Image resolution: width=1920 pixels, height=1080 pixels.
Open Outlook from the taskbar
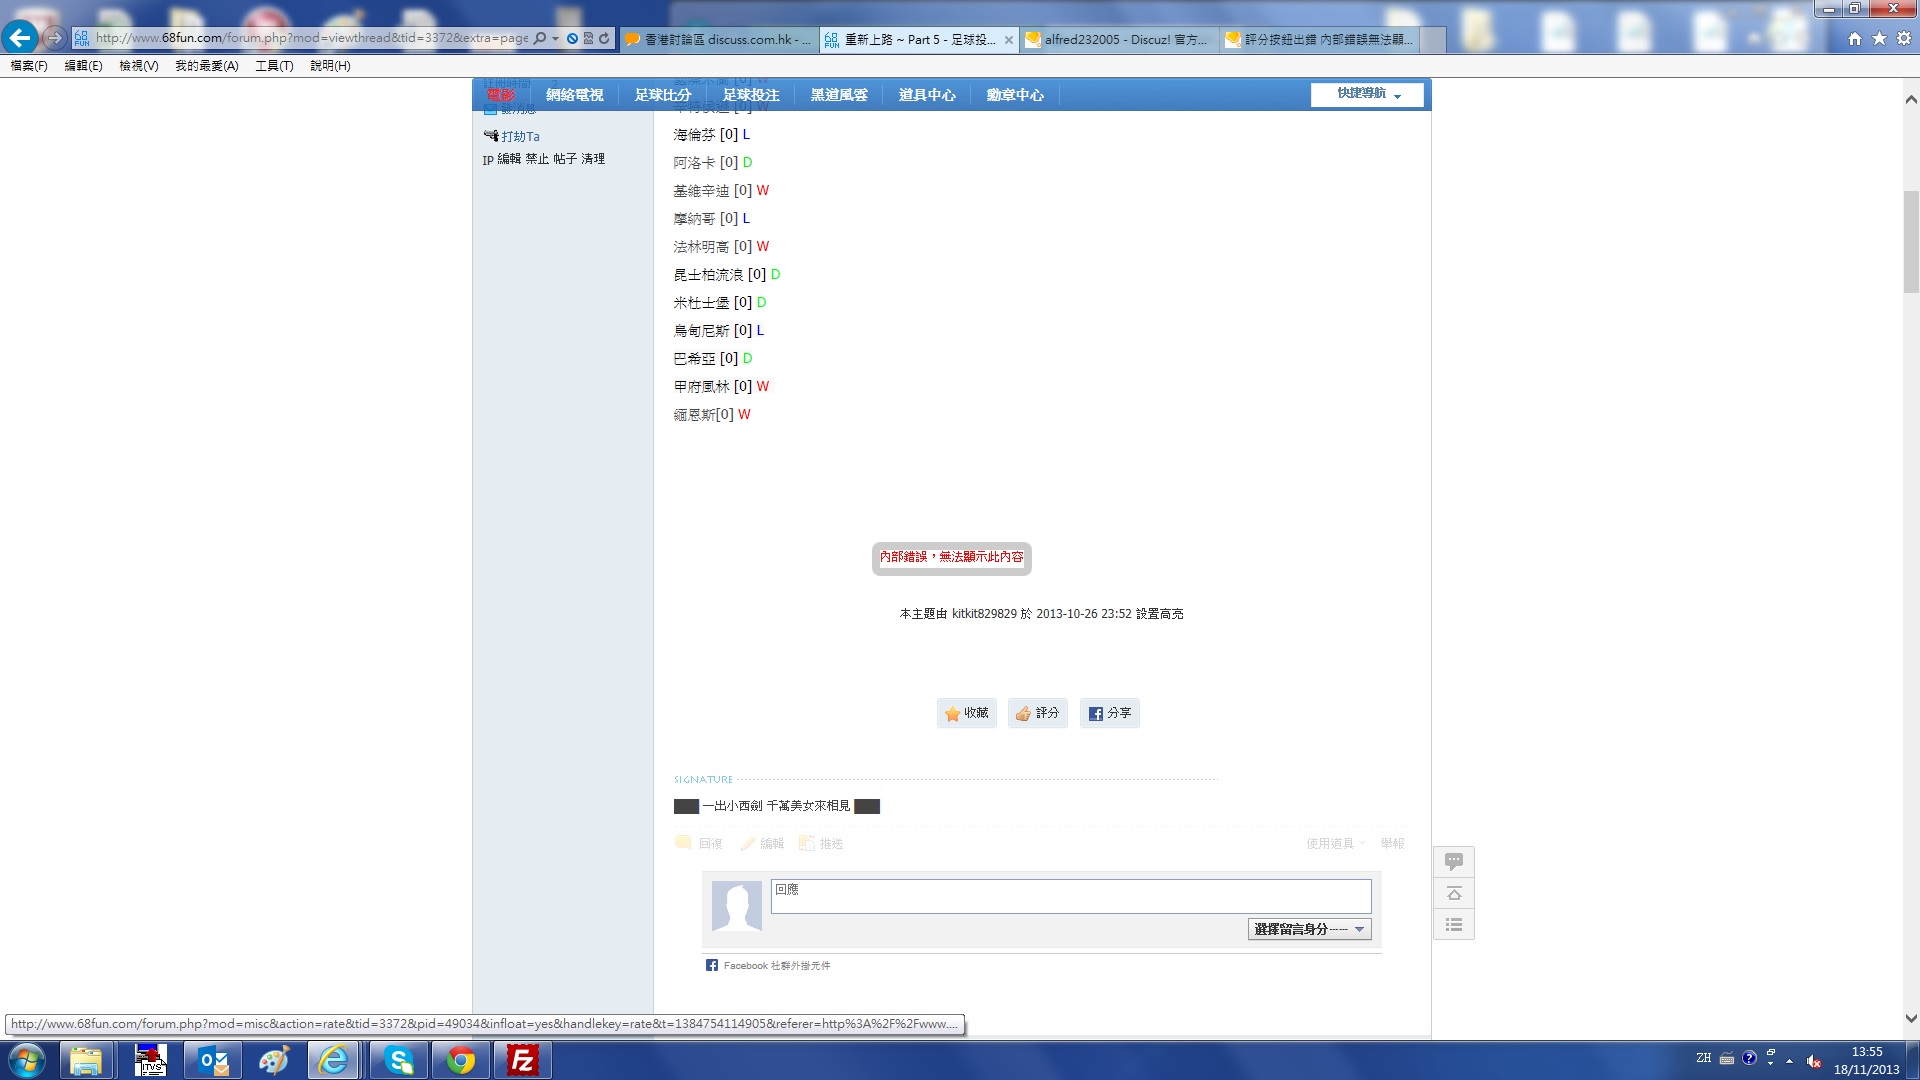[213, 1060]
